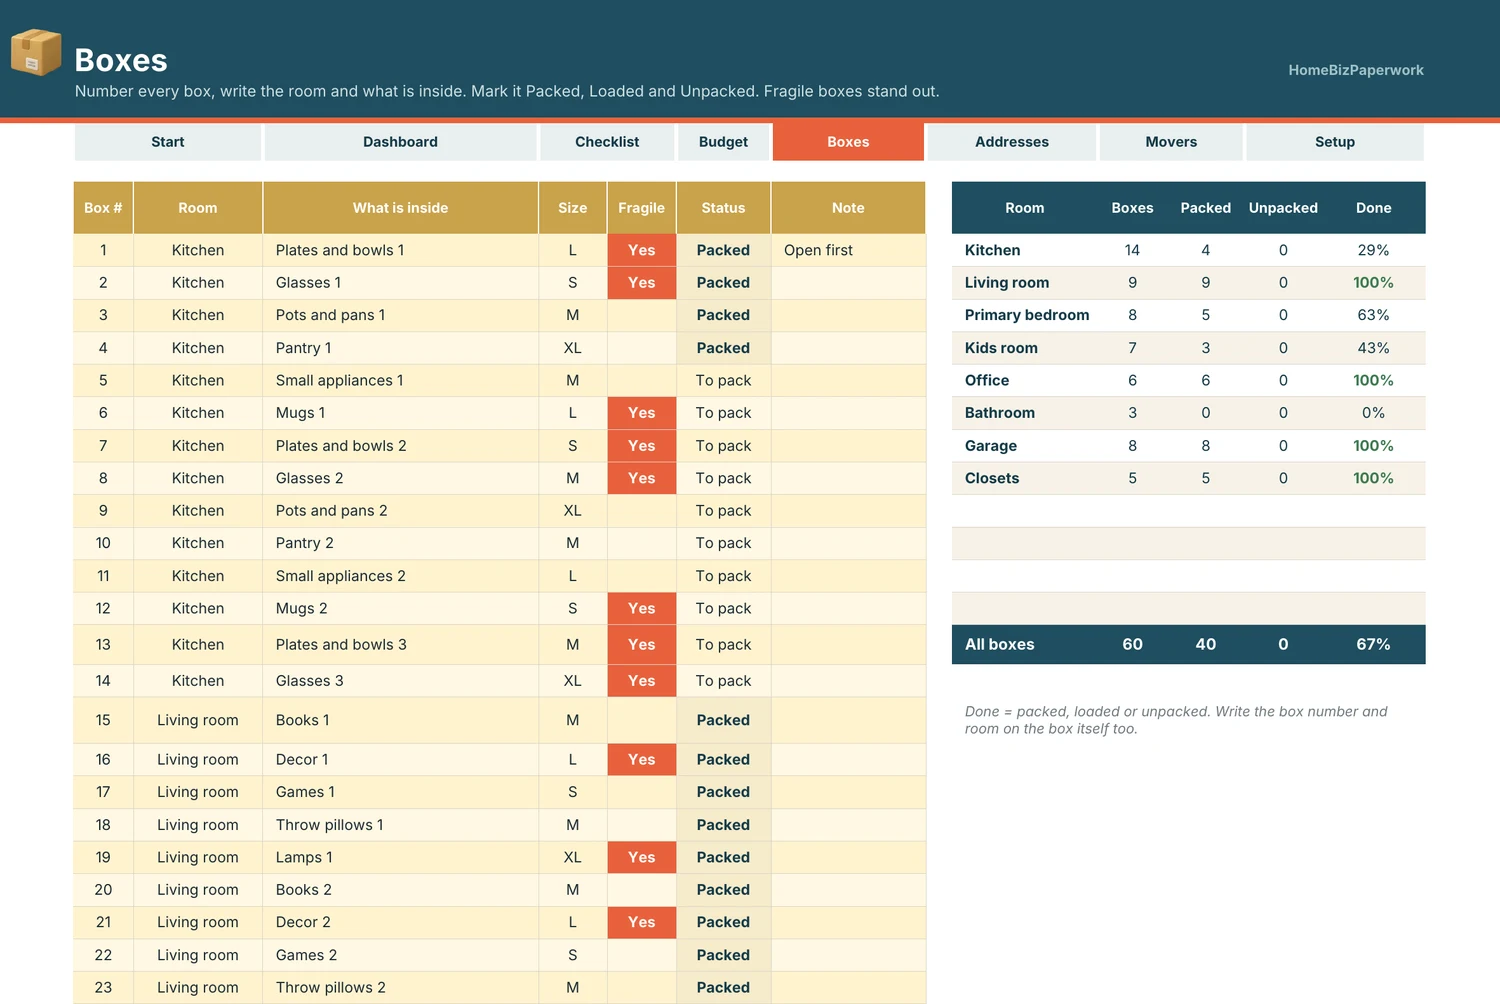Click the 'Books 1' contents cell
Viewport: 1500px width, 1004px height.
[x=400, y=720]
